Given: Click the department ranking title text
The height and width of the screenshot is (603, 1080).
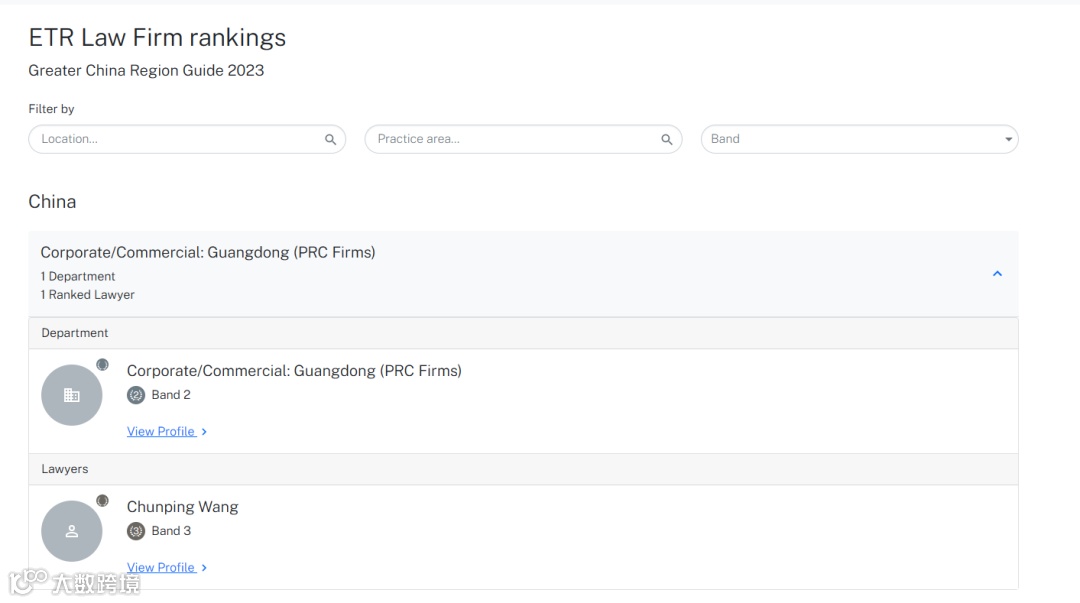Looking at the screenshot, I should (x=294, y=371).
